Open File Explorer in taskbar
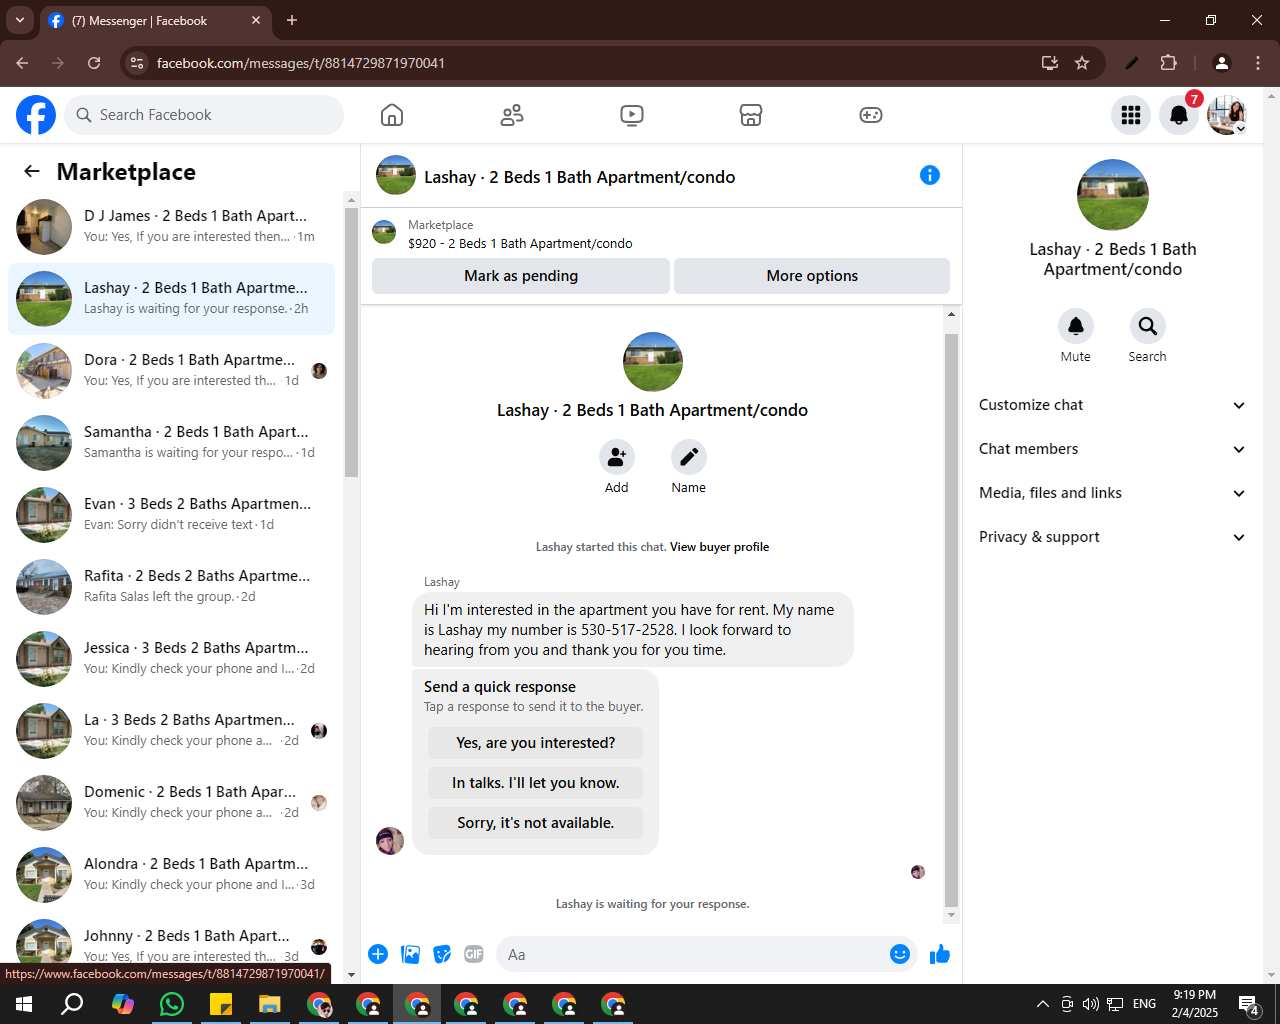 [x=270, y=1004]
